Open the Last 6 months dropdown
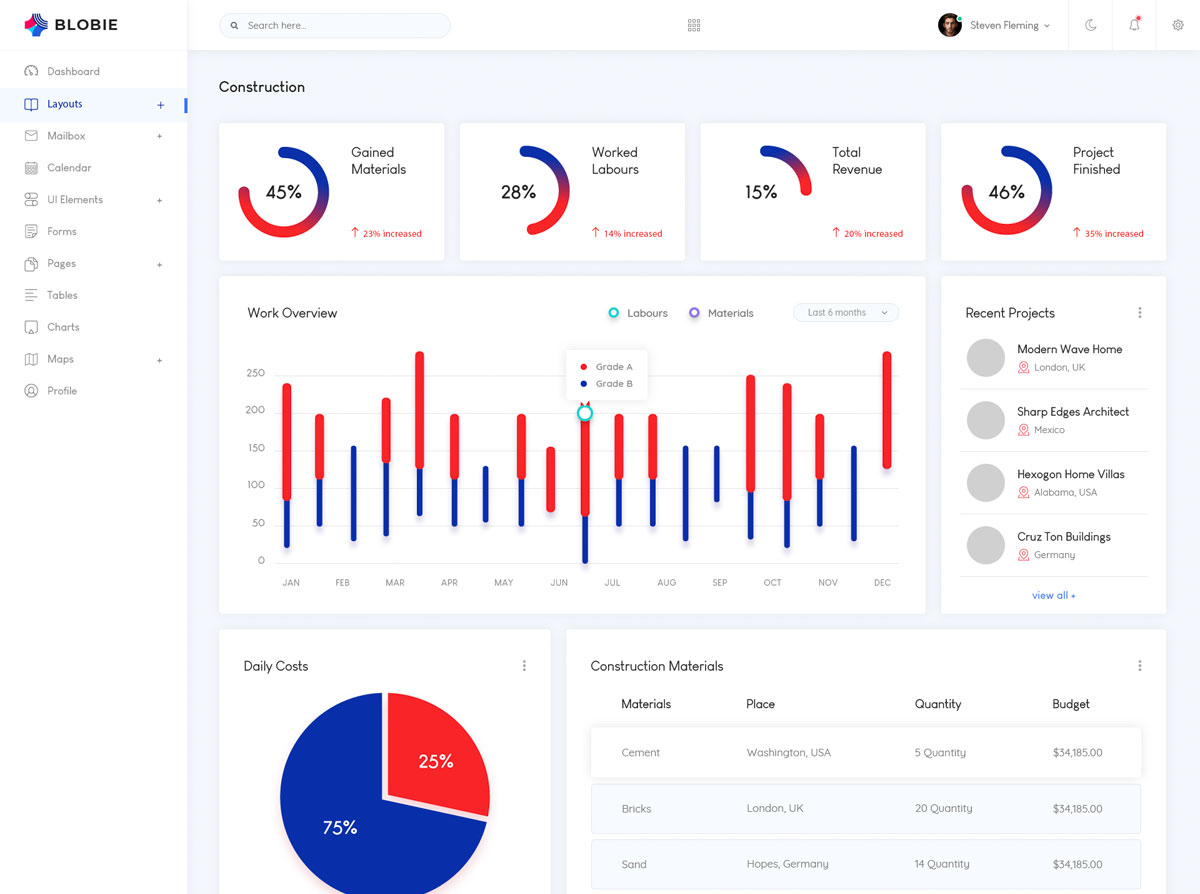The height and width of the screenshot is (894, 1200). click(x=846, y=313)
